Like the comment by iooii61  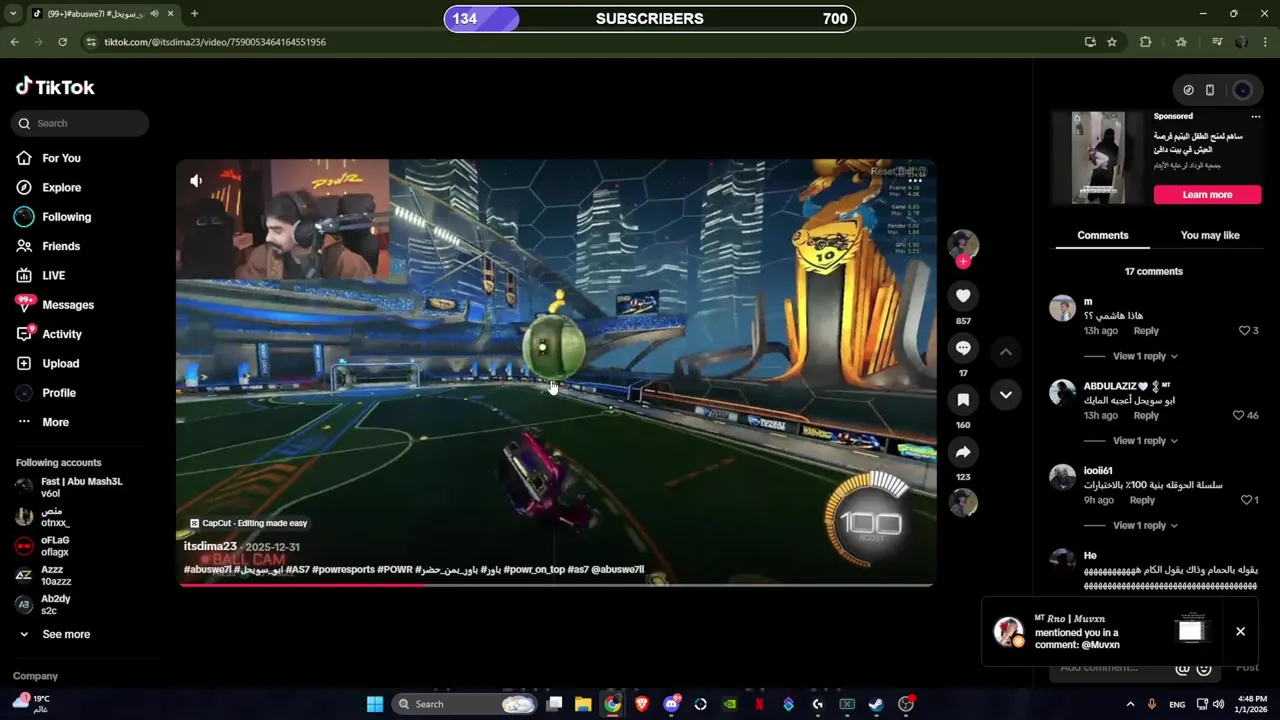[1246, 500]
